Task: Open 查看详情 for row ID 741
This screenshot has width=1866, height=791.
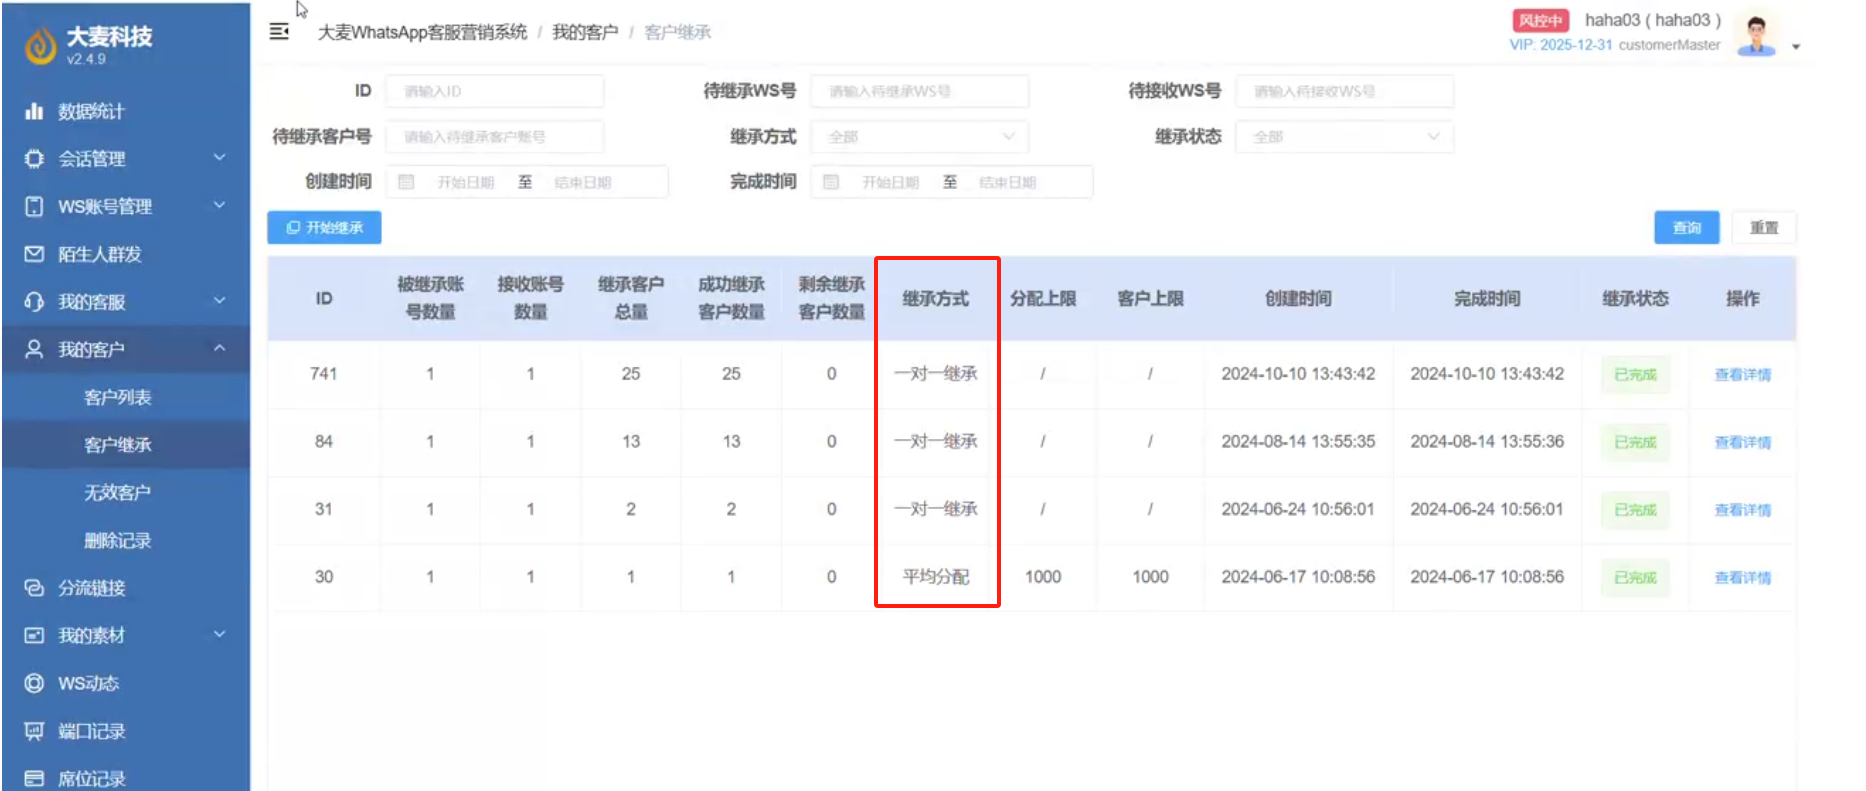Action: pos(1742,375)
